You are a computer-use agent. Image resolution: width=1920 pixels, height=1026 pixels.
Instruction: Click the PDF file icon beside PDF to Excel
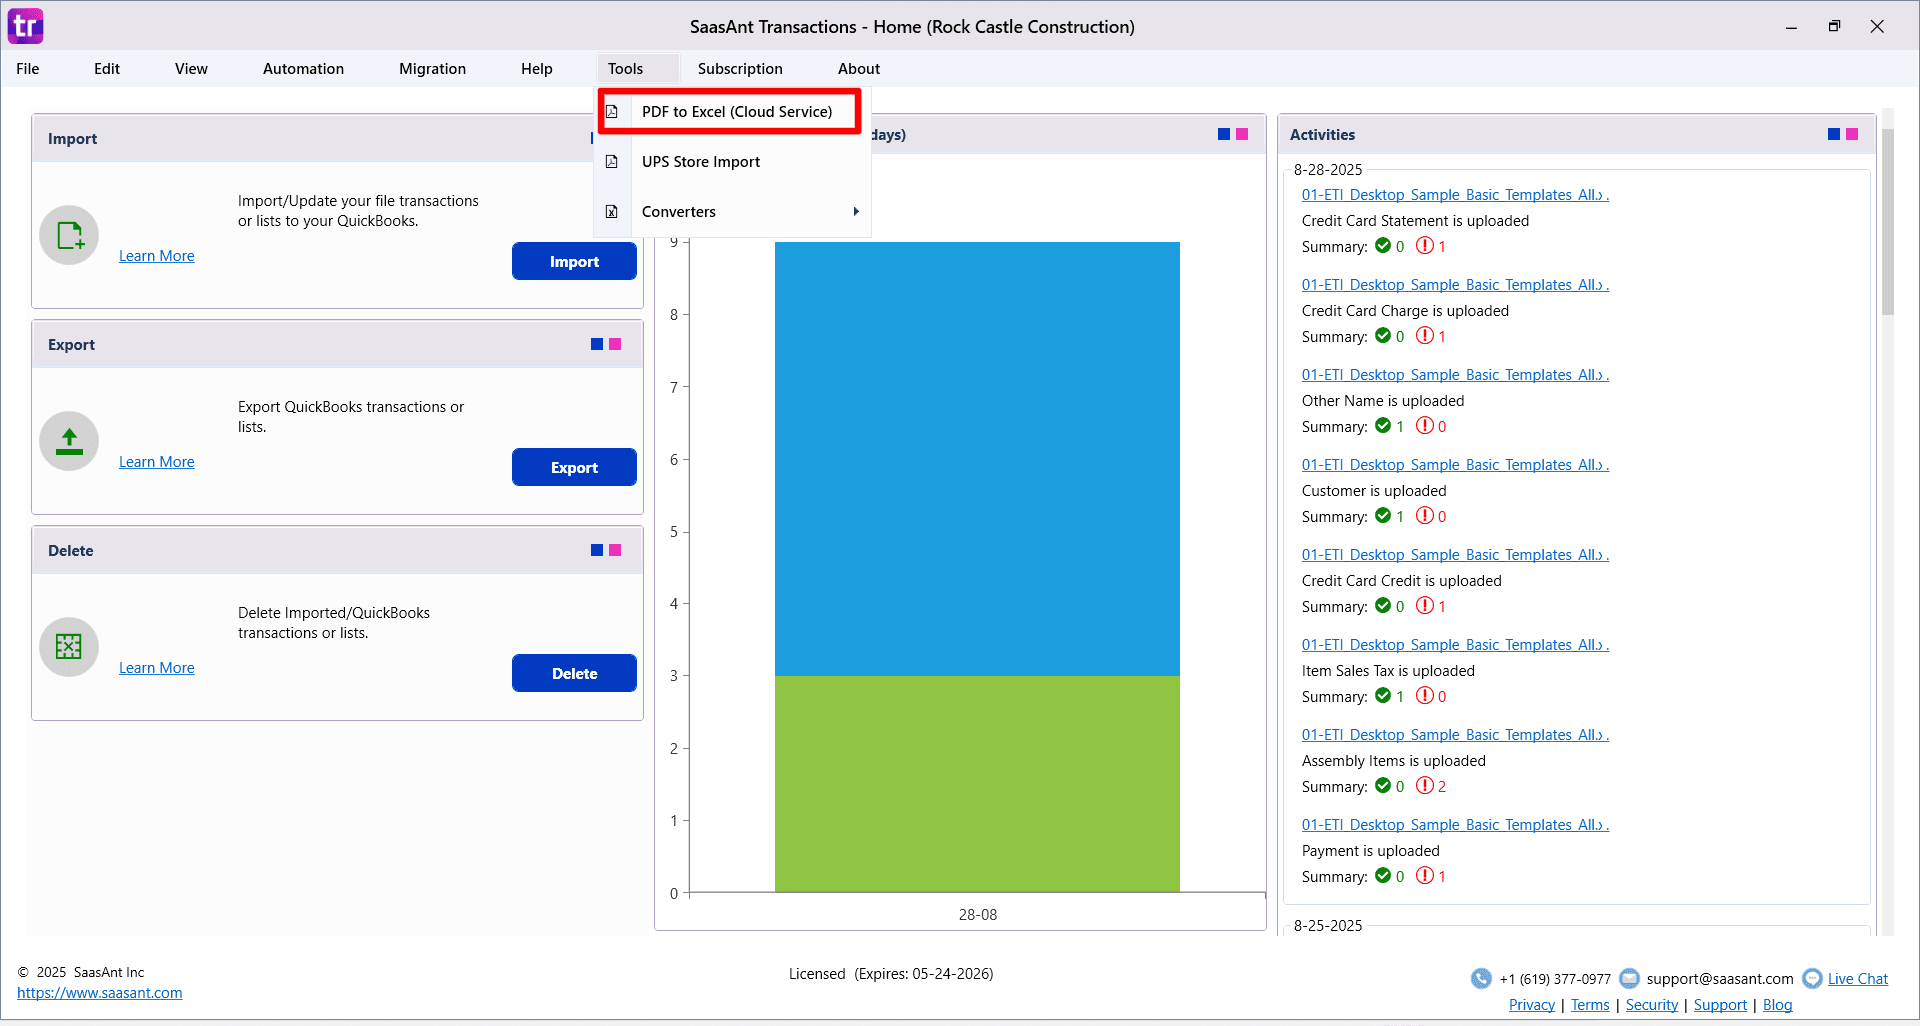click(x=612, y=112)
